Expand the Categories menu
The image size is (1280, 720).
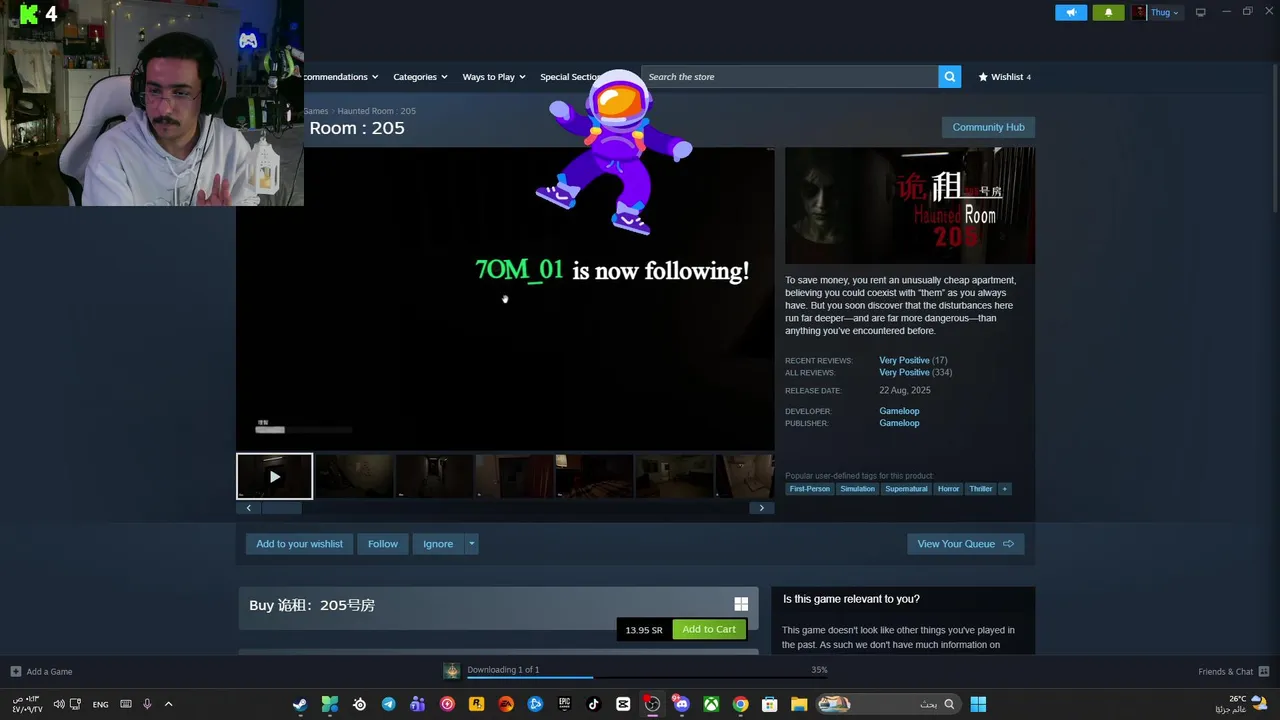coord(420,77)
